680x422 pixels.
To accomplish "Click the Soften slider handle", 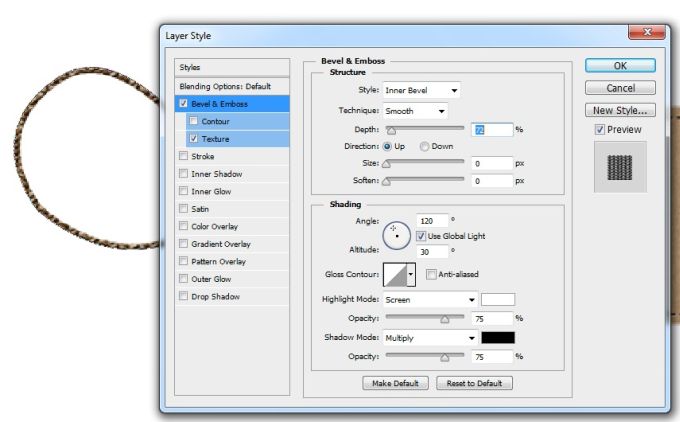I will pyautogui.click(x=386, y=181).
